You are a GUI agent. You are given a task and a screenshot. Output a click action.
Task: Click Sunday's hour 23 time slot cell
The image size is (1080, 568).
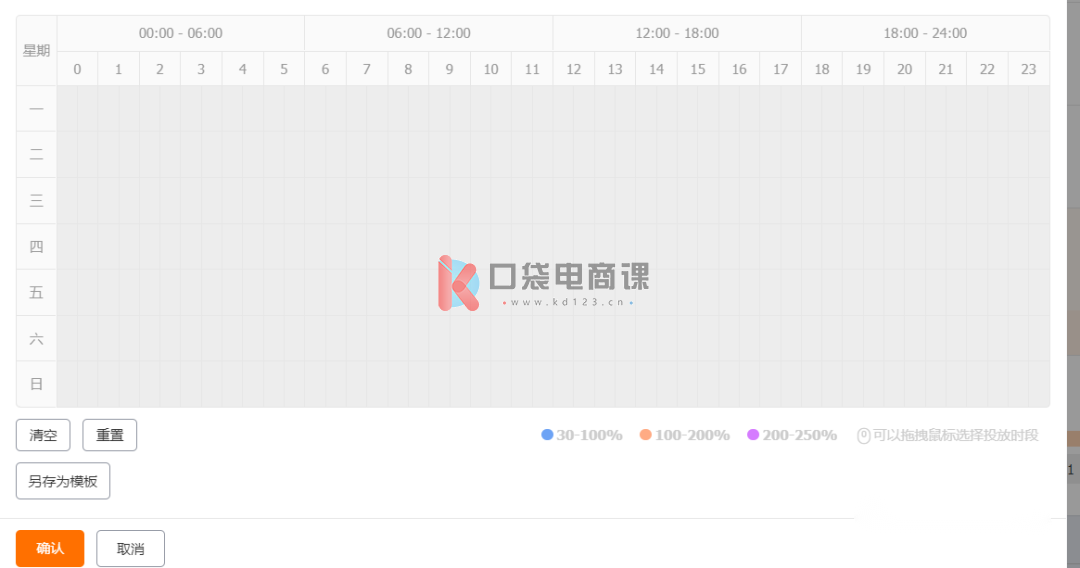(1028, 384)
